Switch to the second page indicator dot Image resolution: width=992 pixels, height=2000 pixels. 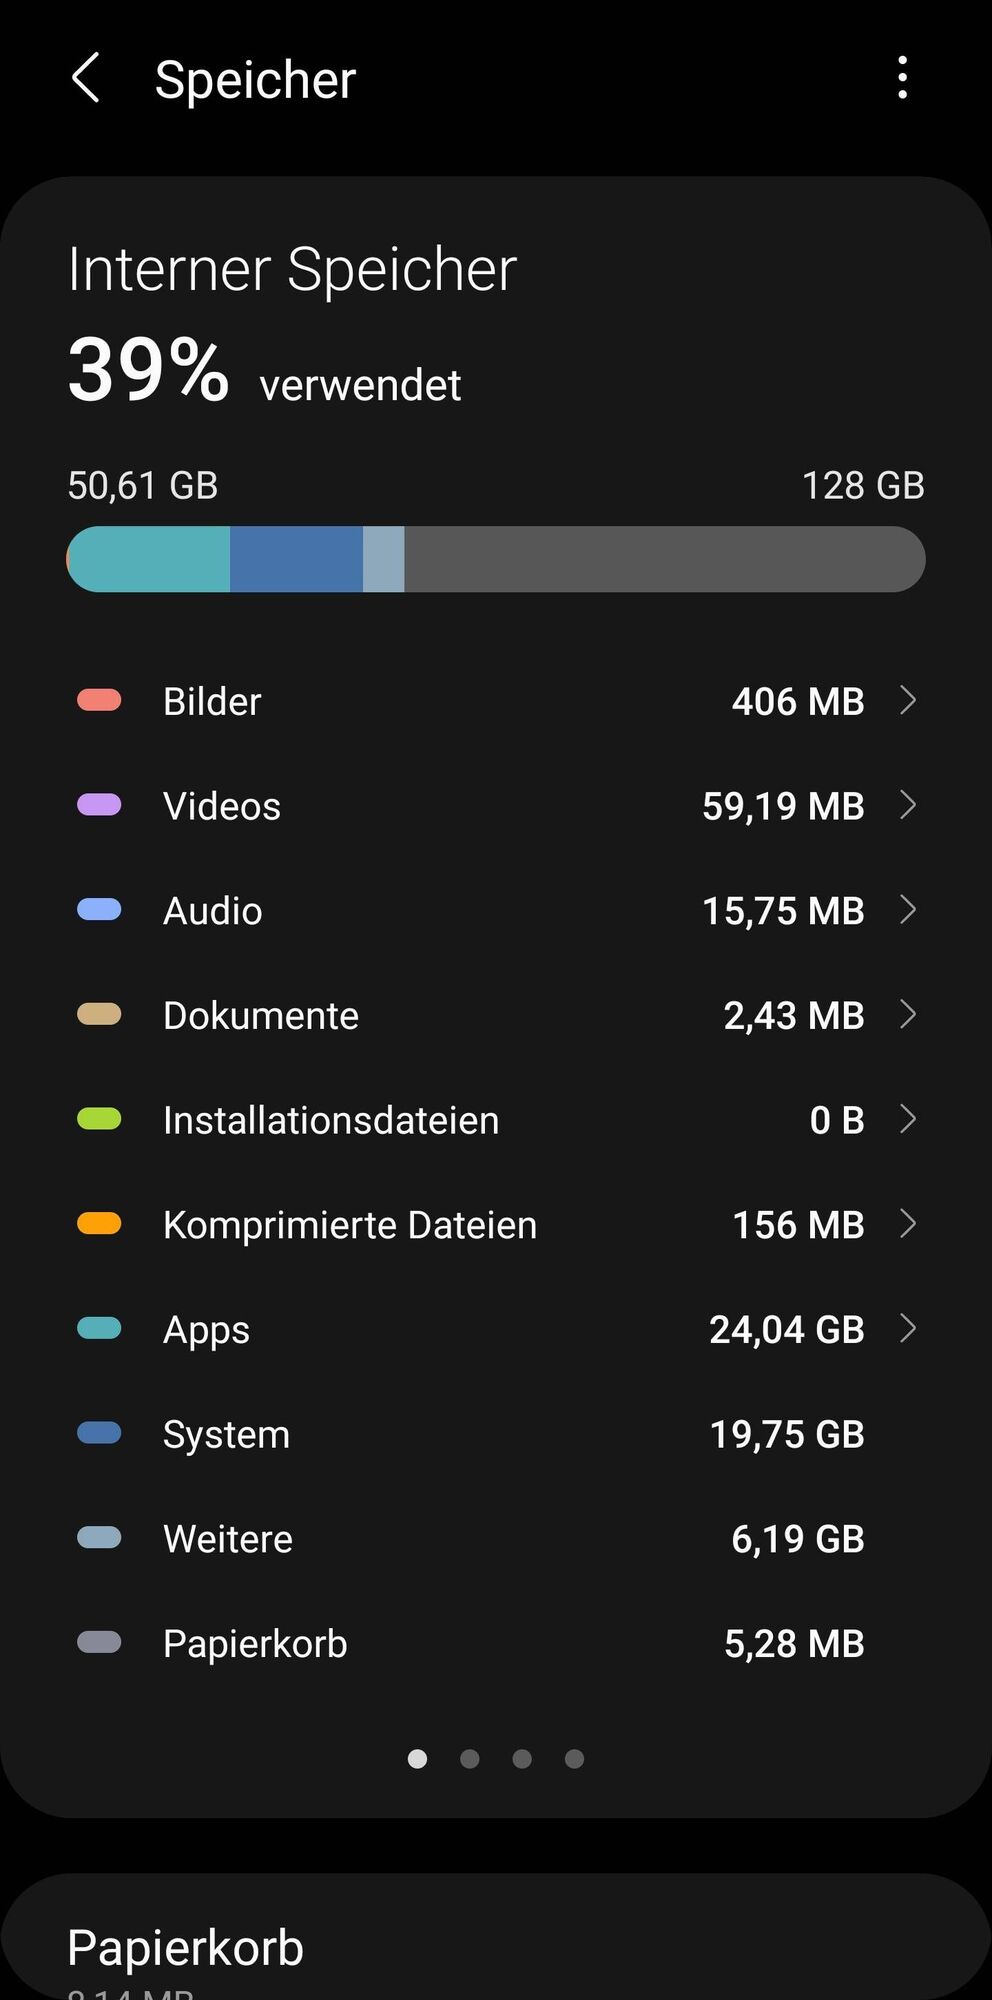click(x=469, y=1759)
